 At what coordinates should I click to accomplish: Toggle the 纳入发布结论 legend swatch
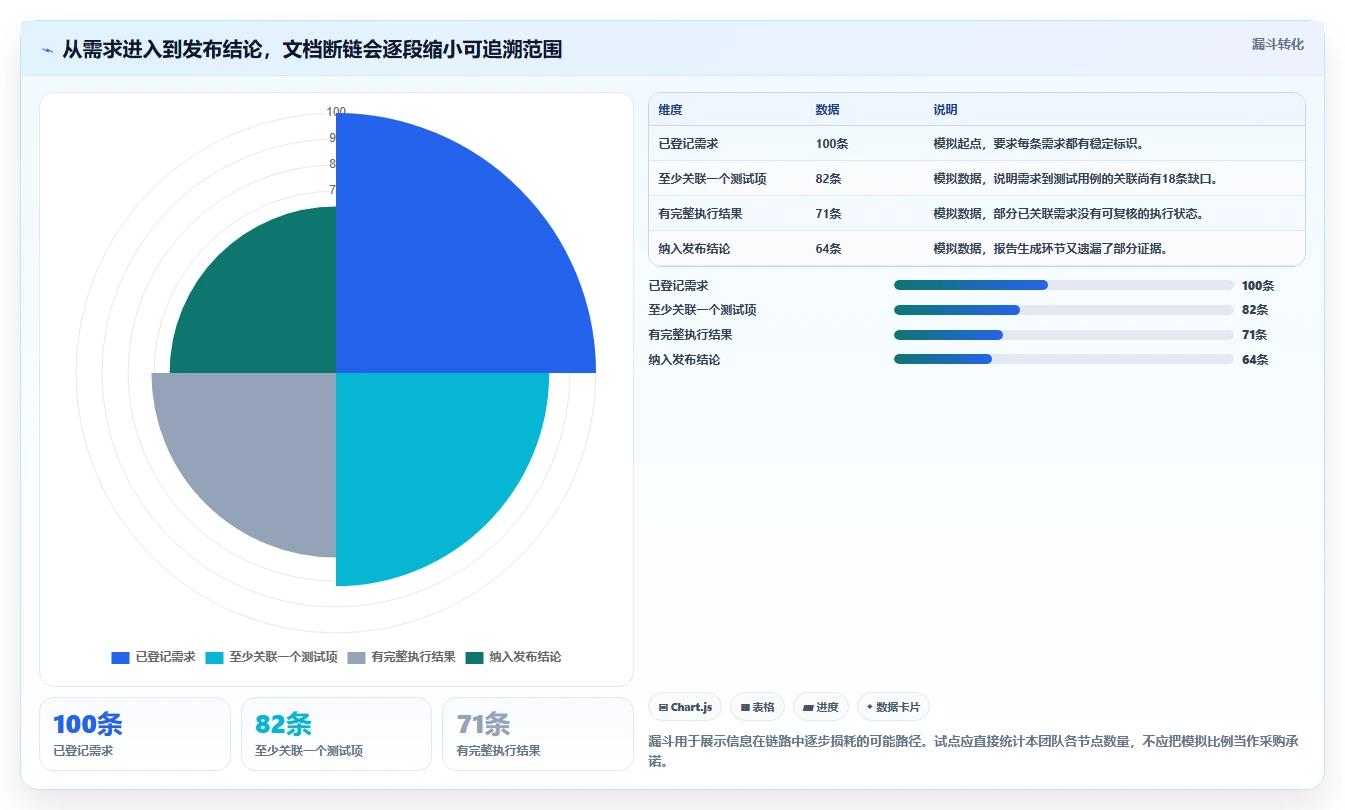474,657
